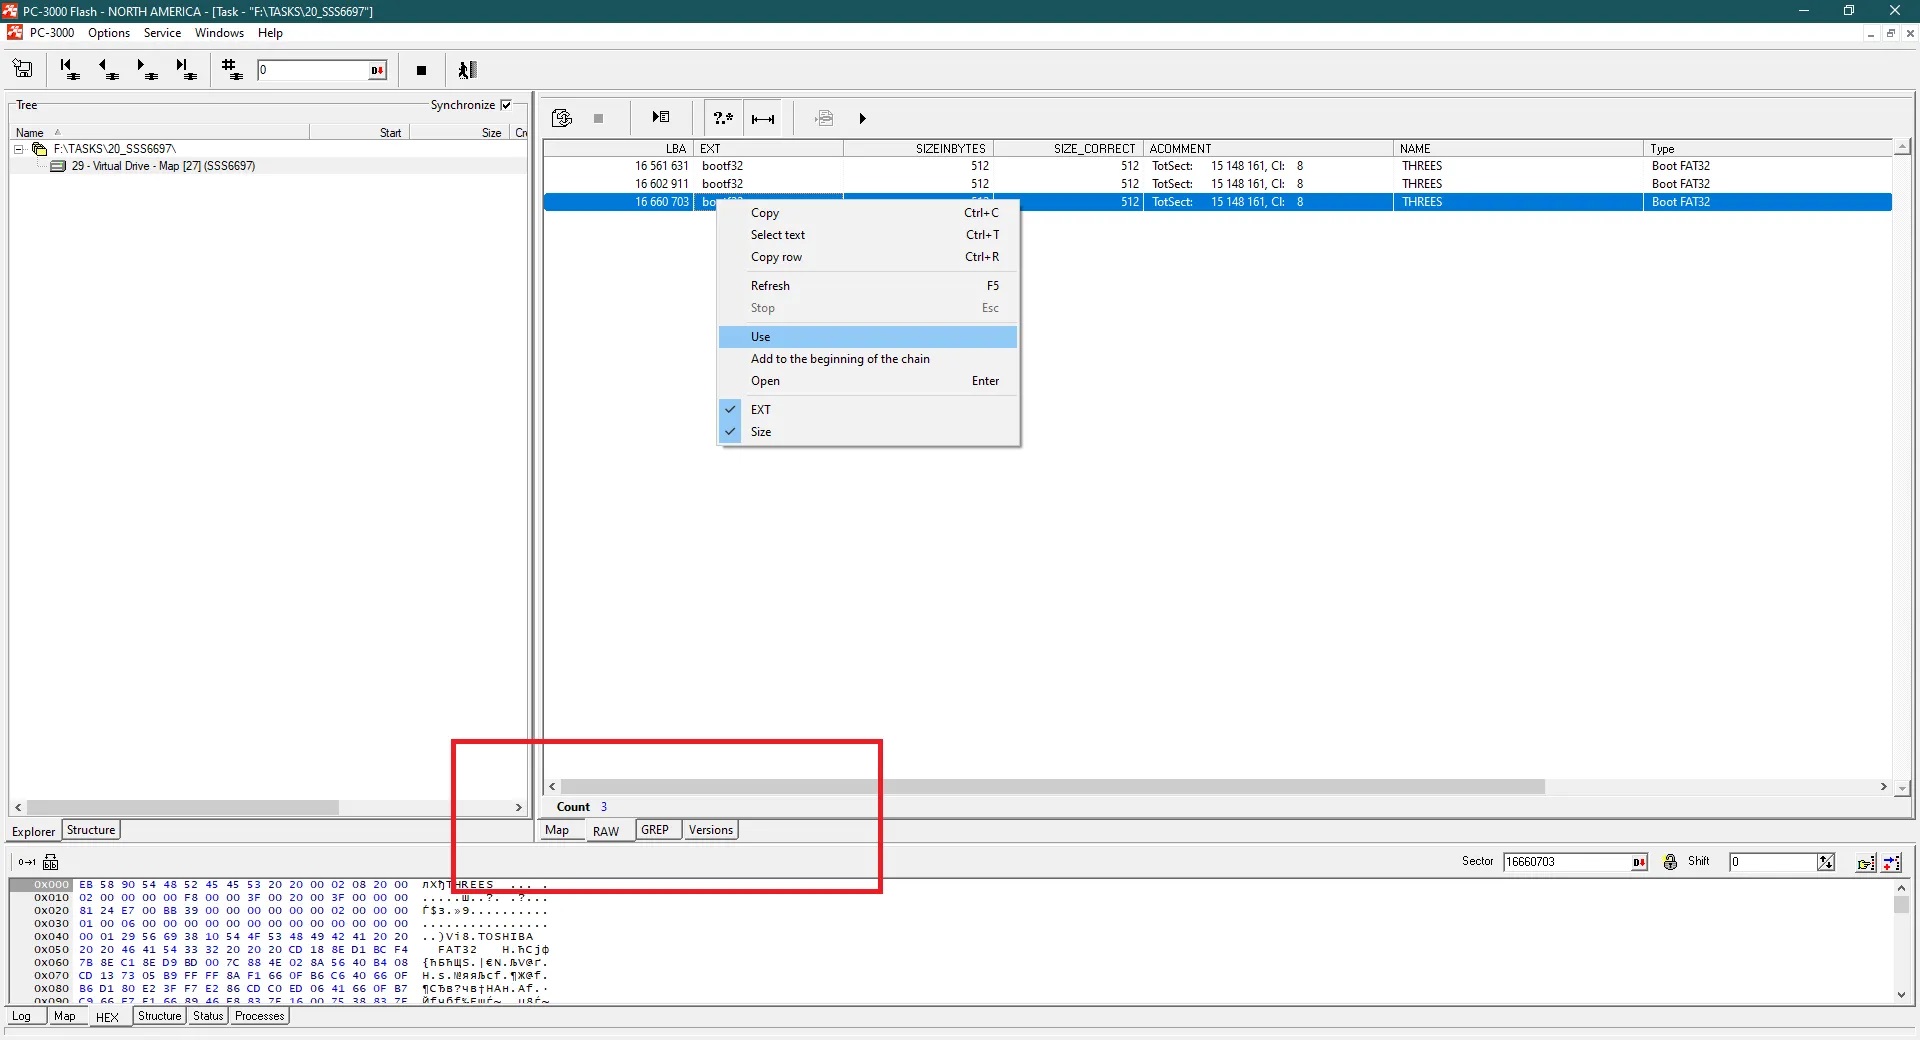The width and height of the screenshot is (1920, 1040).
Task: Collapse the F:\TASKS\20_SSS6697 tree node
Action: (x=18, y=149)
